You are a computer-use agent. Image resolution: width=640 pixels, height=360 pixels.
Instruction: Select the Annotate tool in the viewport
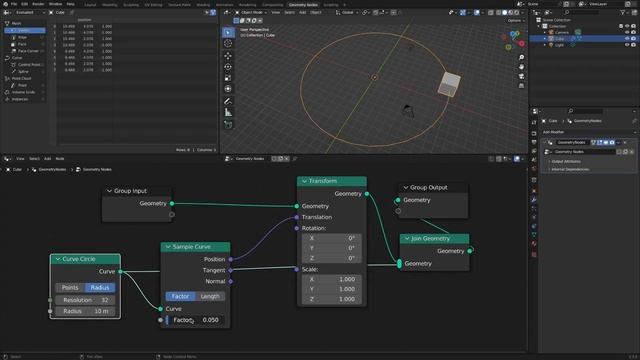228,101
